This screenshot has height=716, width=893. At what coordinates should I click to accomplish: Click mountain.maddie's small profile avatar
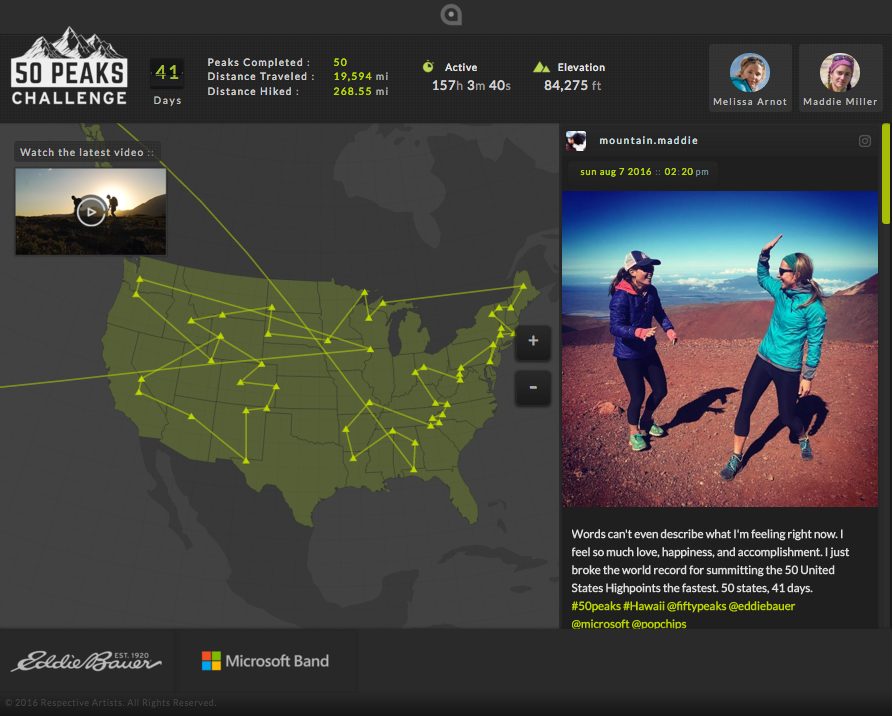point(577,140)
